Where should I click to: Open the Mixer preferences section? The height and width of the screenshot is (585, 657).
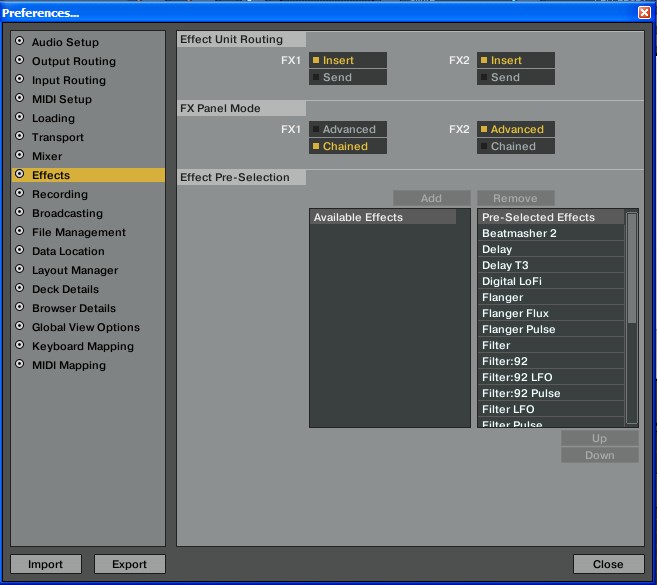pos(47,156)
